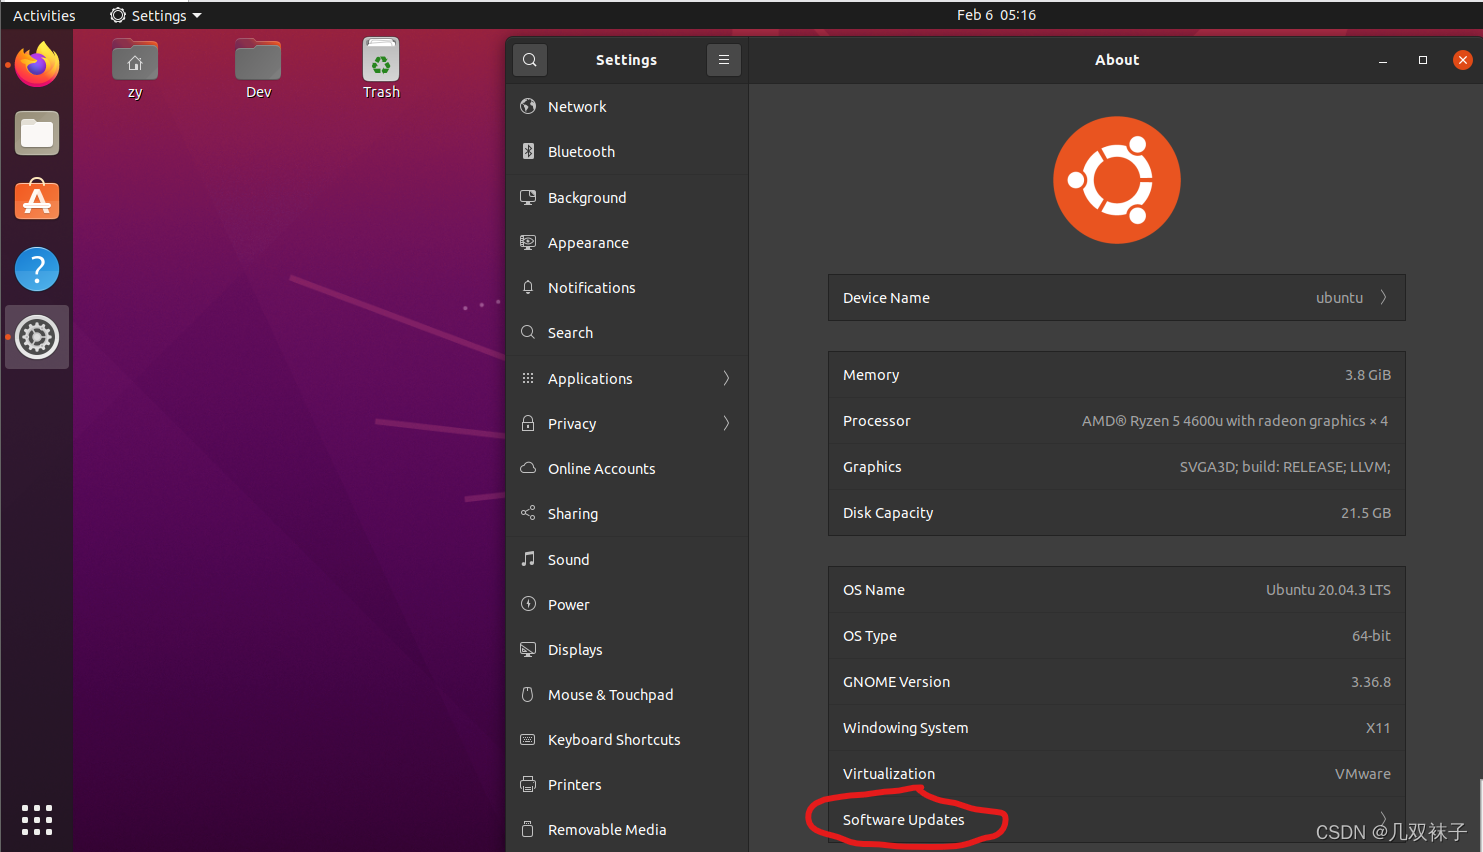Click the Removable Media icon

click(528, 829)
